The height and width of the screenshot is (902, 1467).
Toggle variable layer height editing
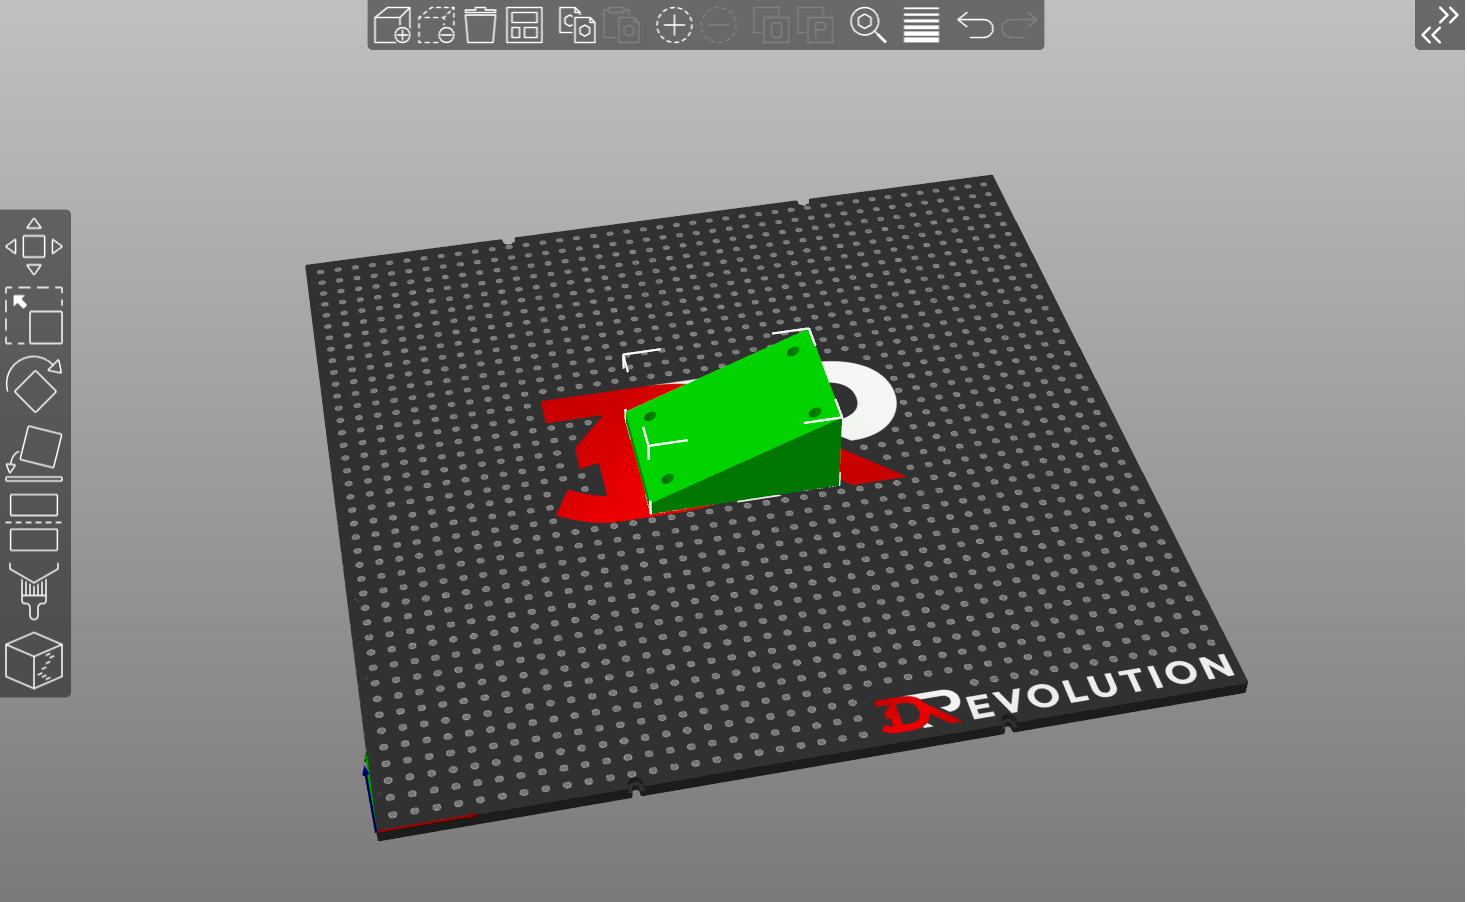921,25
